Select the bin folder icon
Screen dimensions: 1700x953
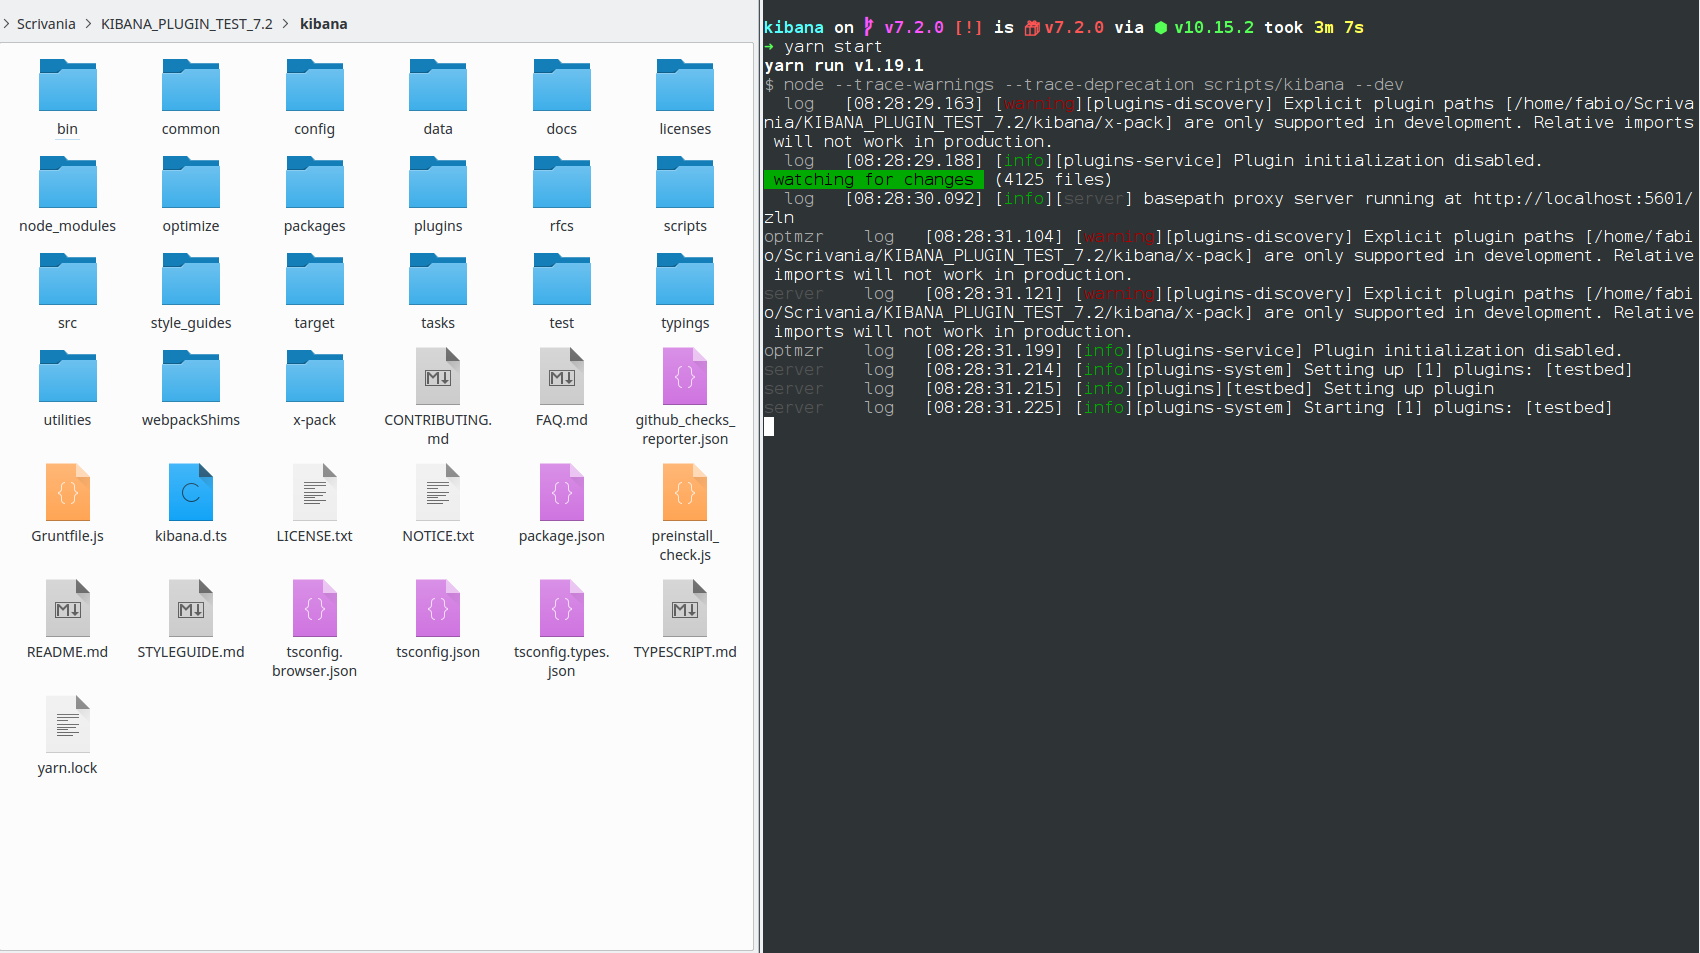tap(67, 85)
